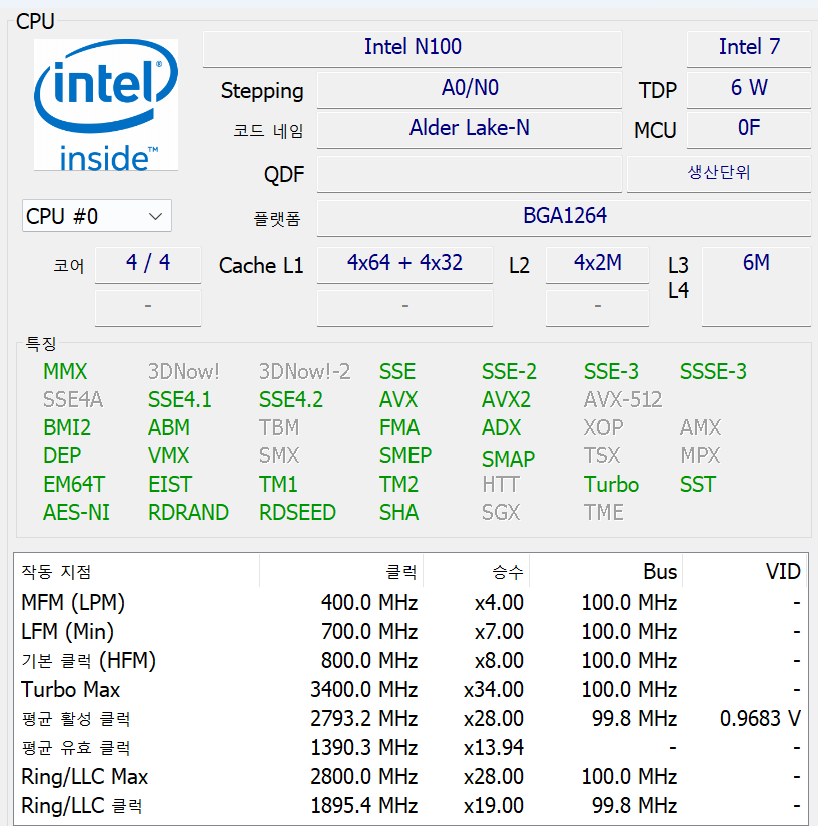The width and height of the screenshot is (818, 826).
Task: Click the greyed HTT feature flag
Action: [501, 485]
